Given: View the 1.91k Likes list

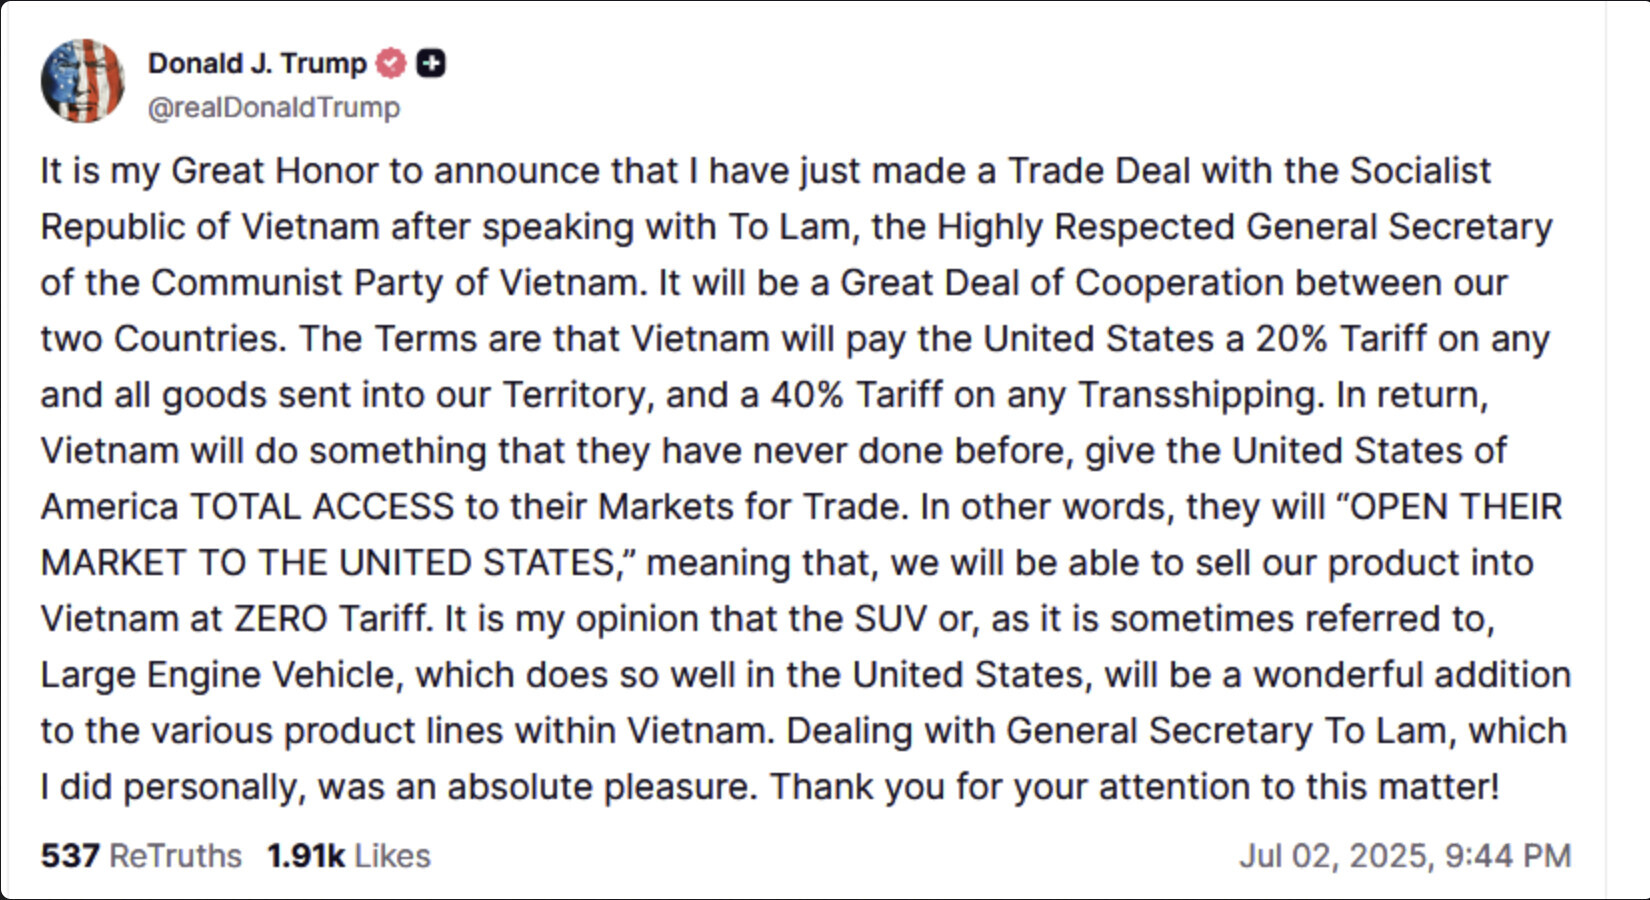Looking at the screenshot, I should pos(349,856).
